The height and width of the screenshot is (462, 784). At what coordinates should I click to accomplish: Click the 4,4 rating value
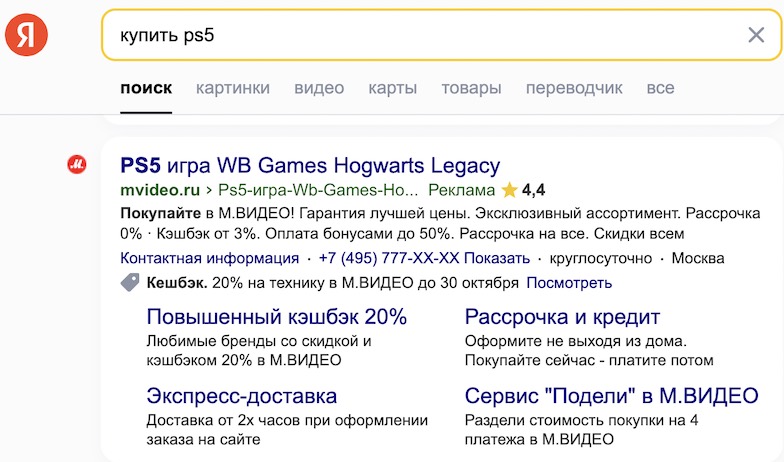(x=534, y=190)
